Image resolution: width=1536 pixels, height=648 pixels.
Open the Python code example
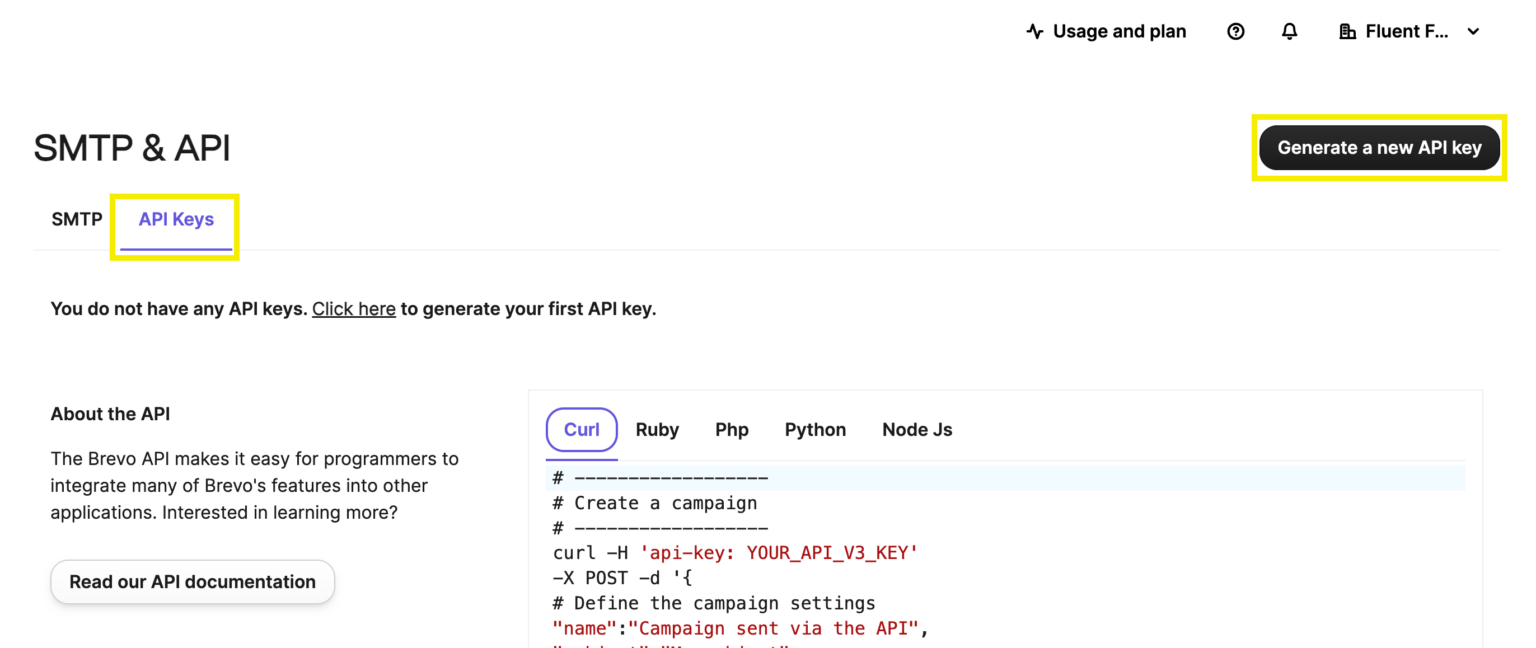point(815,429)
